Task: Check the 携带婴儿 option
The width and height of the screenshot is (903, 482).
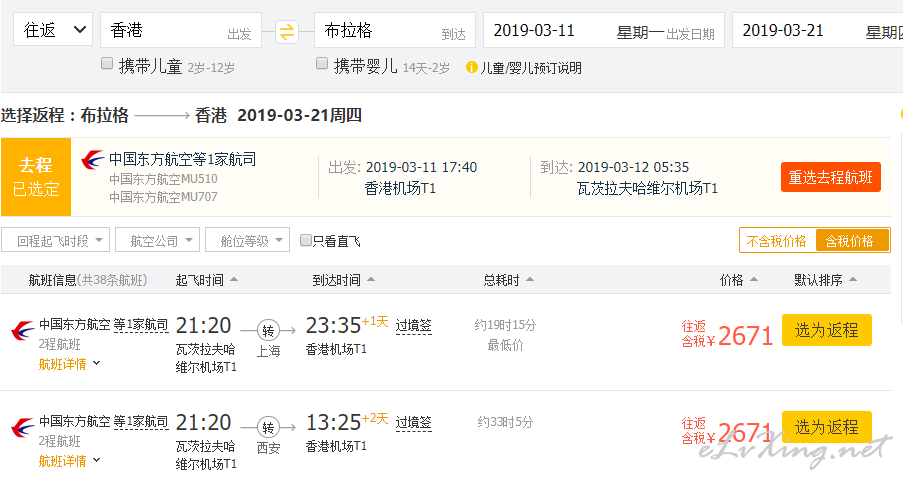Action: (322, 64)
